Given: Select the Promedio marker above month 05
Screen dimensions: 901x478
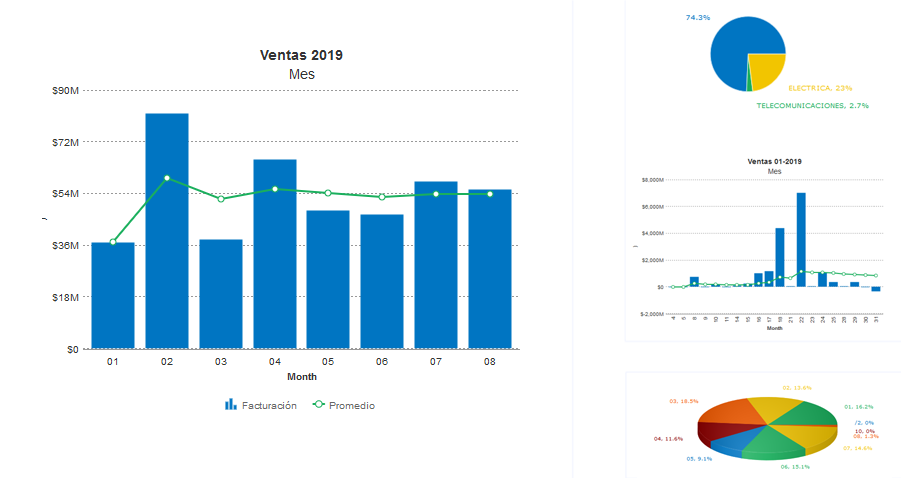Looking at the screenshot, I should pos(328,193).
